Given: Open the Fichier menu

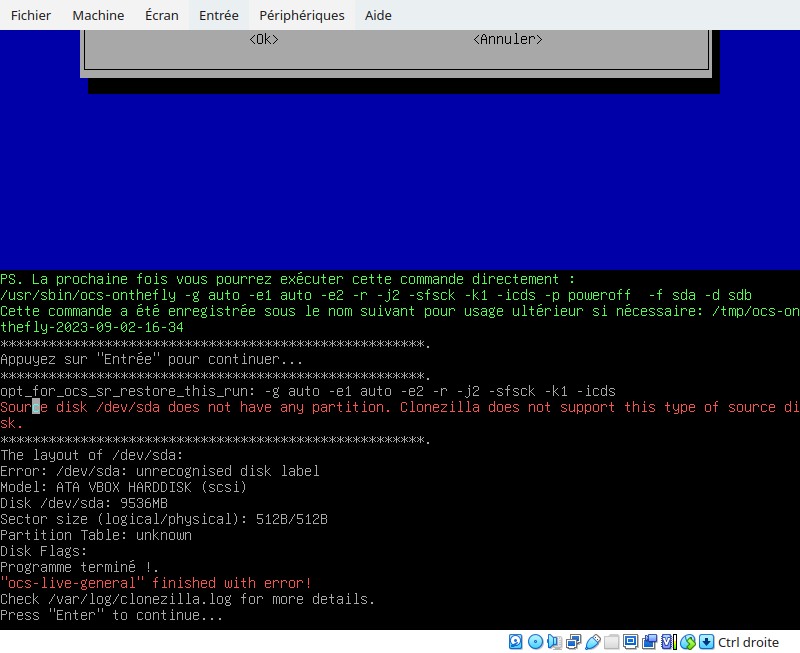Looking at the screenshot, I should pyautogui.click(x=31, y=15).
